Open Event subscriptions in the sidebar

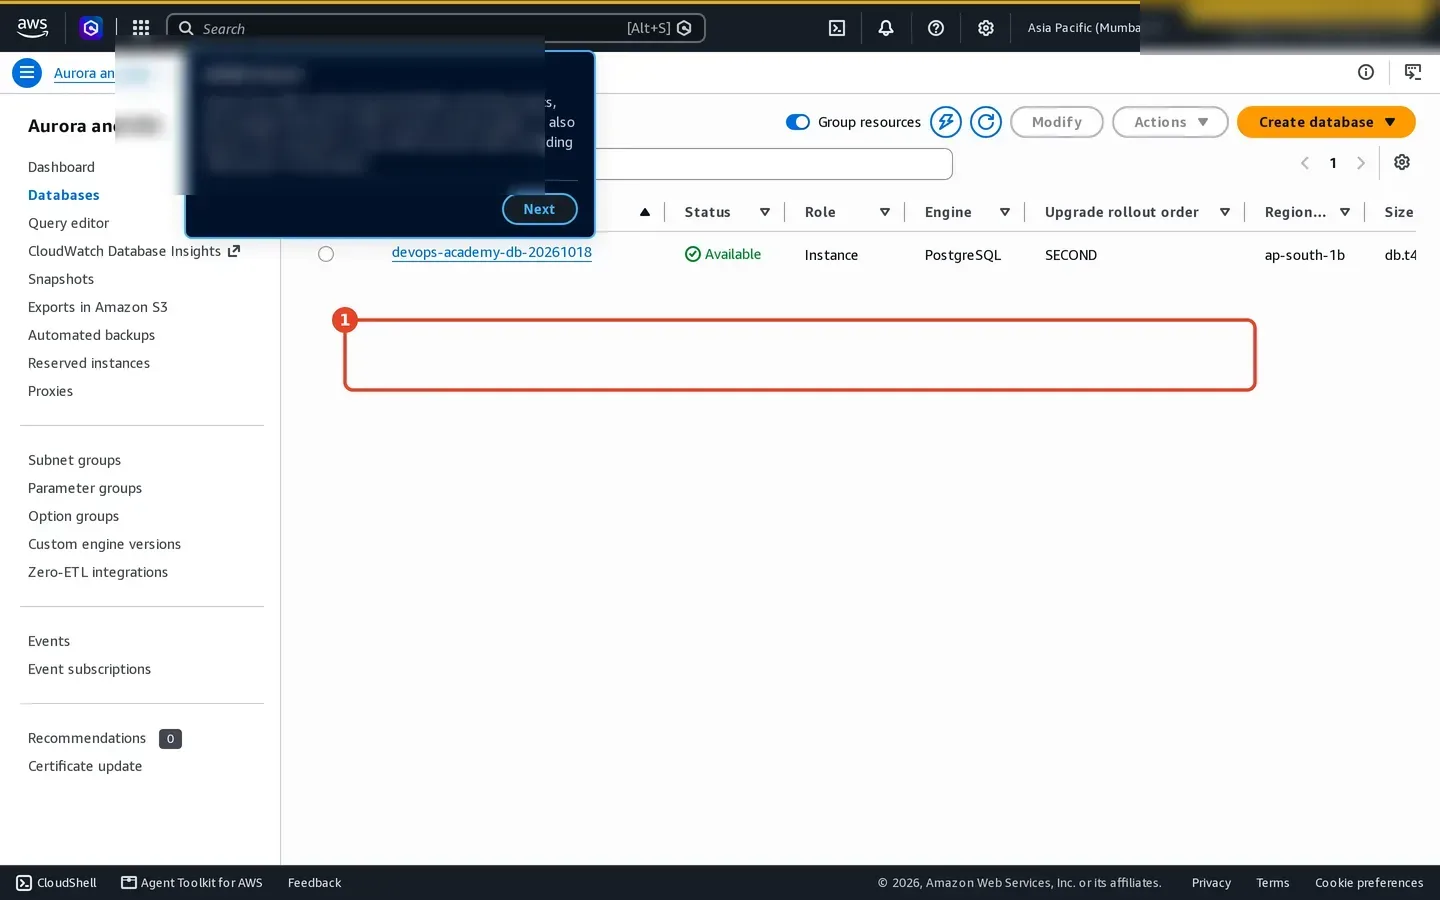click(89, 669)
